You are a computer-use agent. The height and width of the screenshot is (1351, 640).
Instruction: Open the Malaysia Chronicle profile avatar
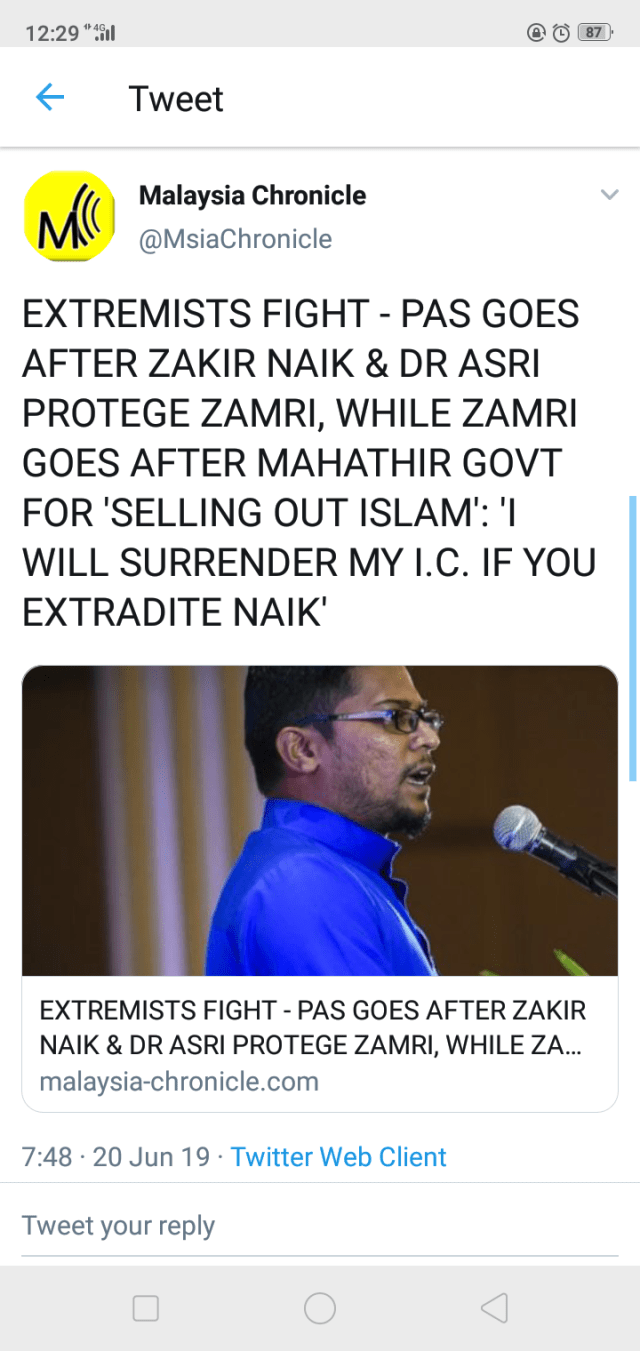click(x=69, y=216)
